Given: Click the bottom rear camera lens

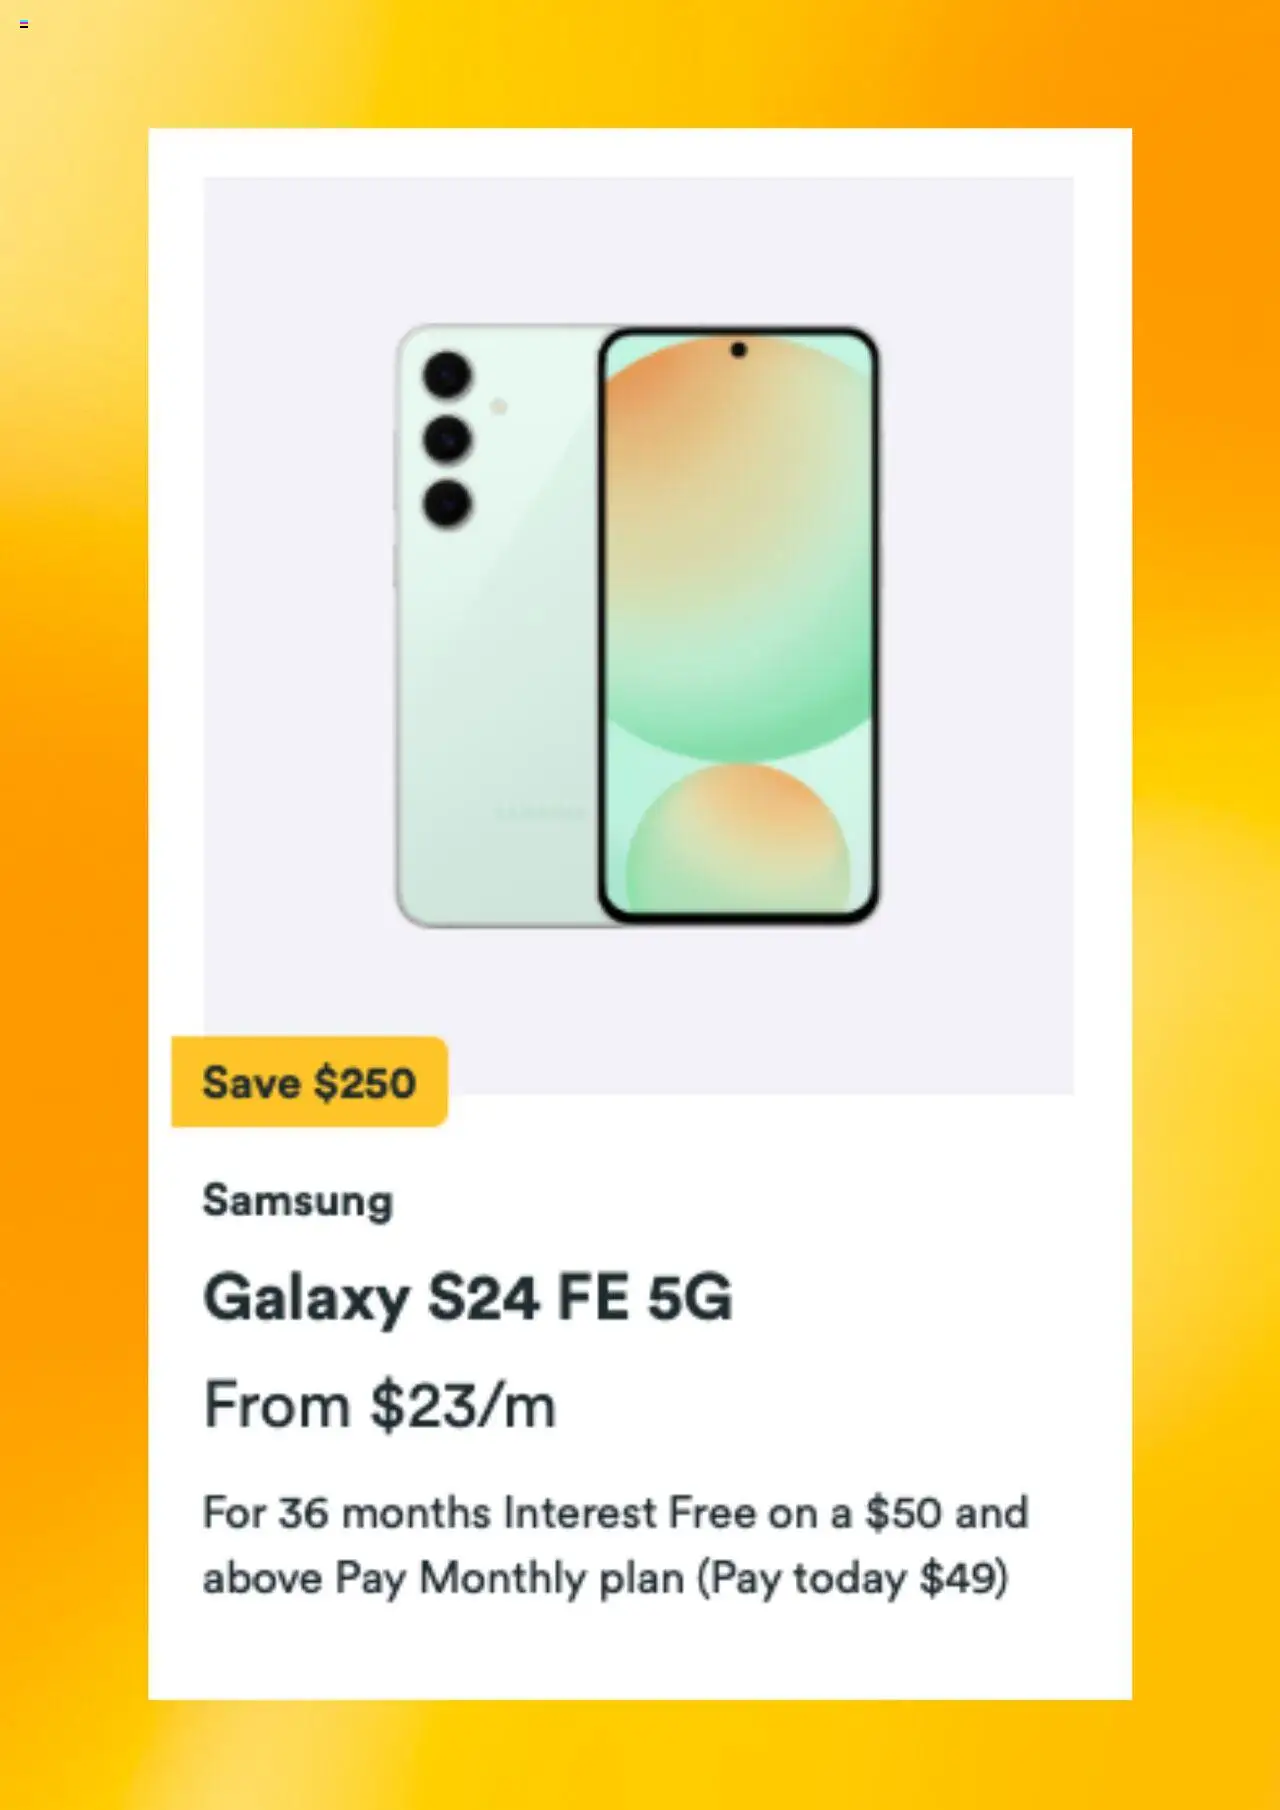Looking at the screenshot, I should tap(447, 503).
